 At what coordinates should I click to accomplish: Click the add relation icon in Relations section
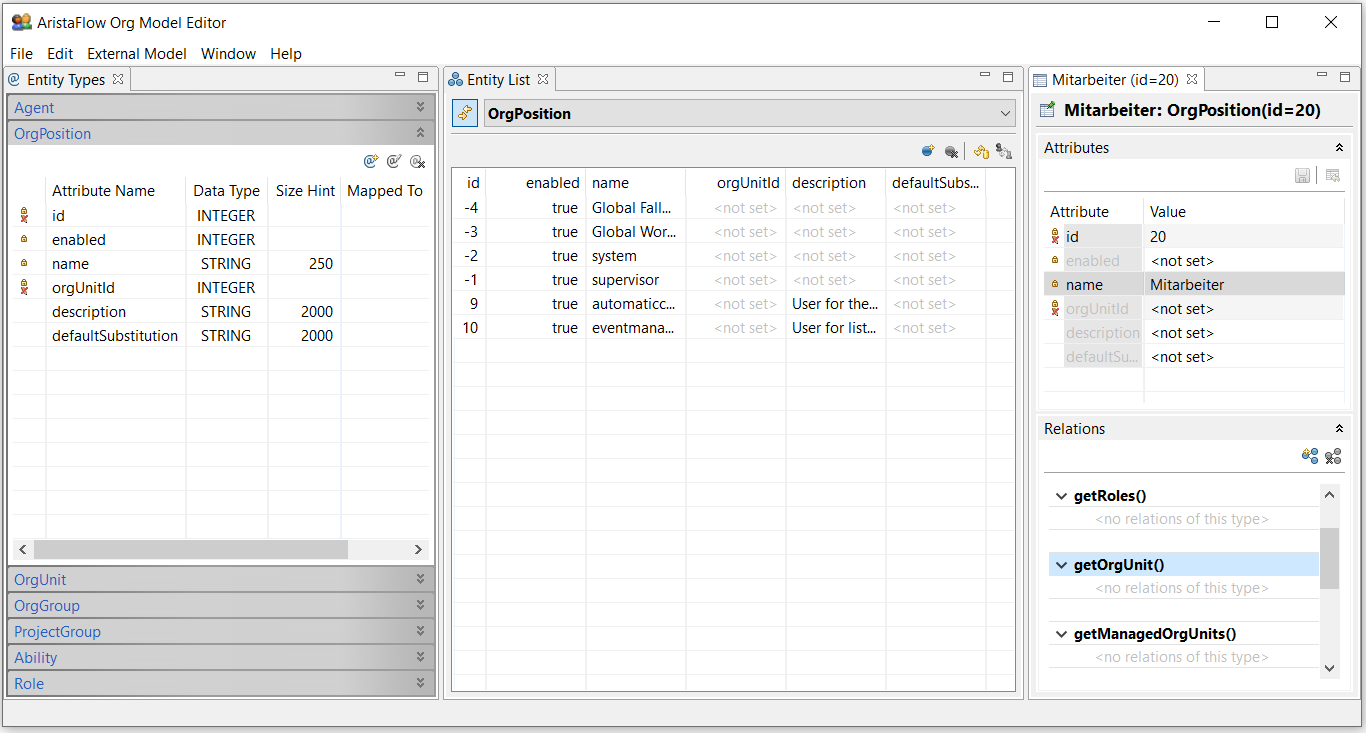pos(1309,456)
